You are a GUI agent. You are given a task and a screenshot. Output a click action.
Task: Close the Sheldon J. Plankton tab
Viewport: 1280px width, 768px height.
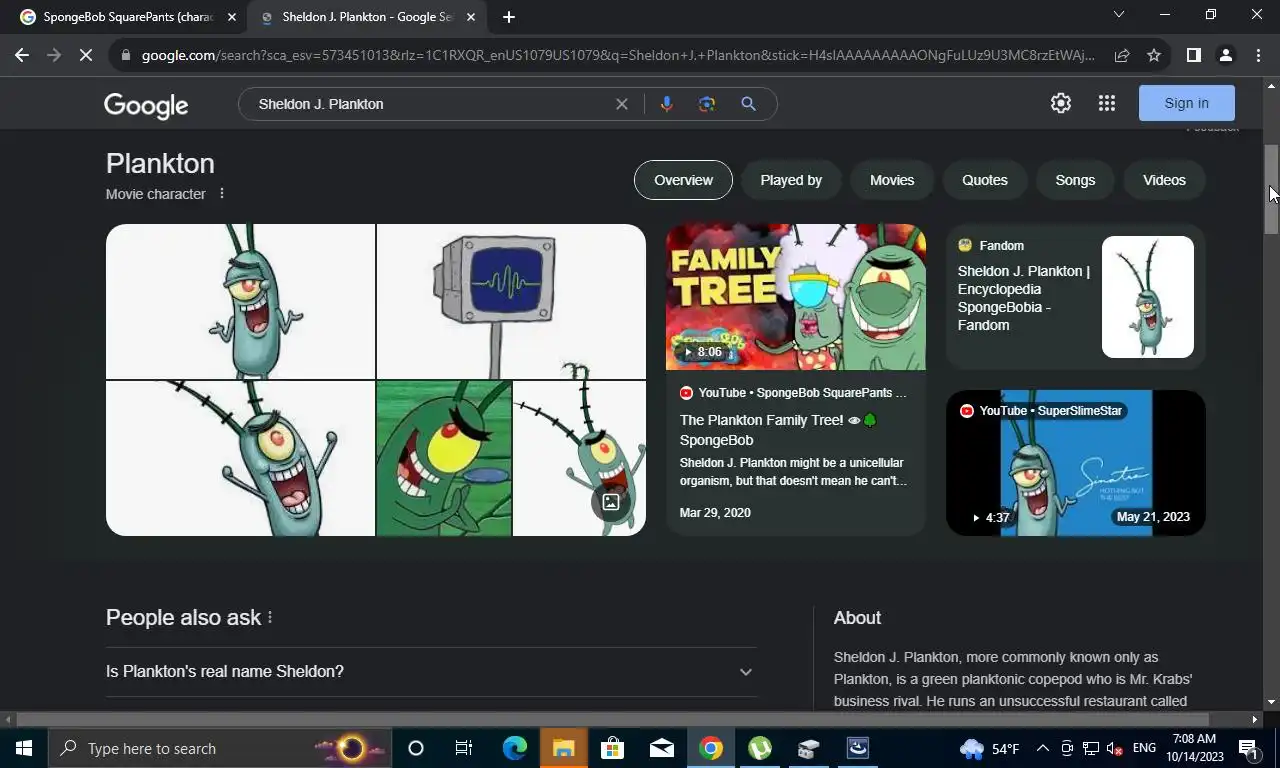pyautogui.click(x=471, y=17)
